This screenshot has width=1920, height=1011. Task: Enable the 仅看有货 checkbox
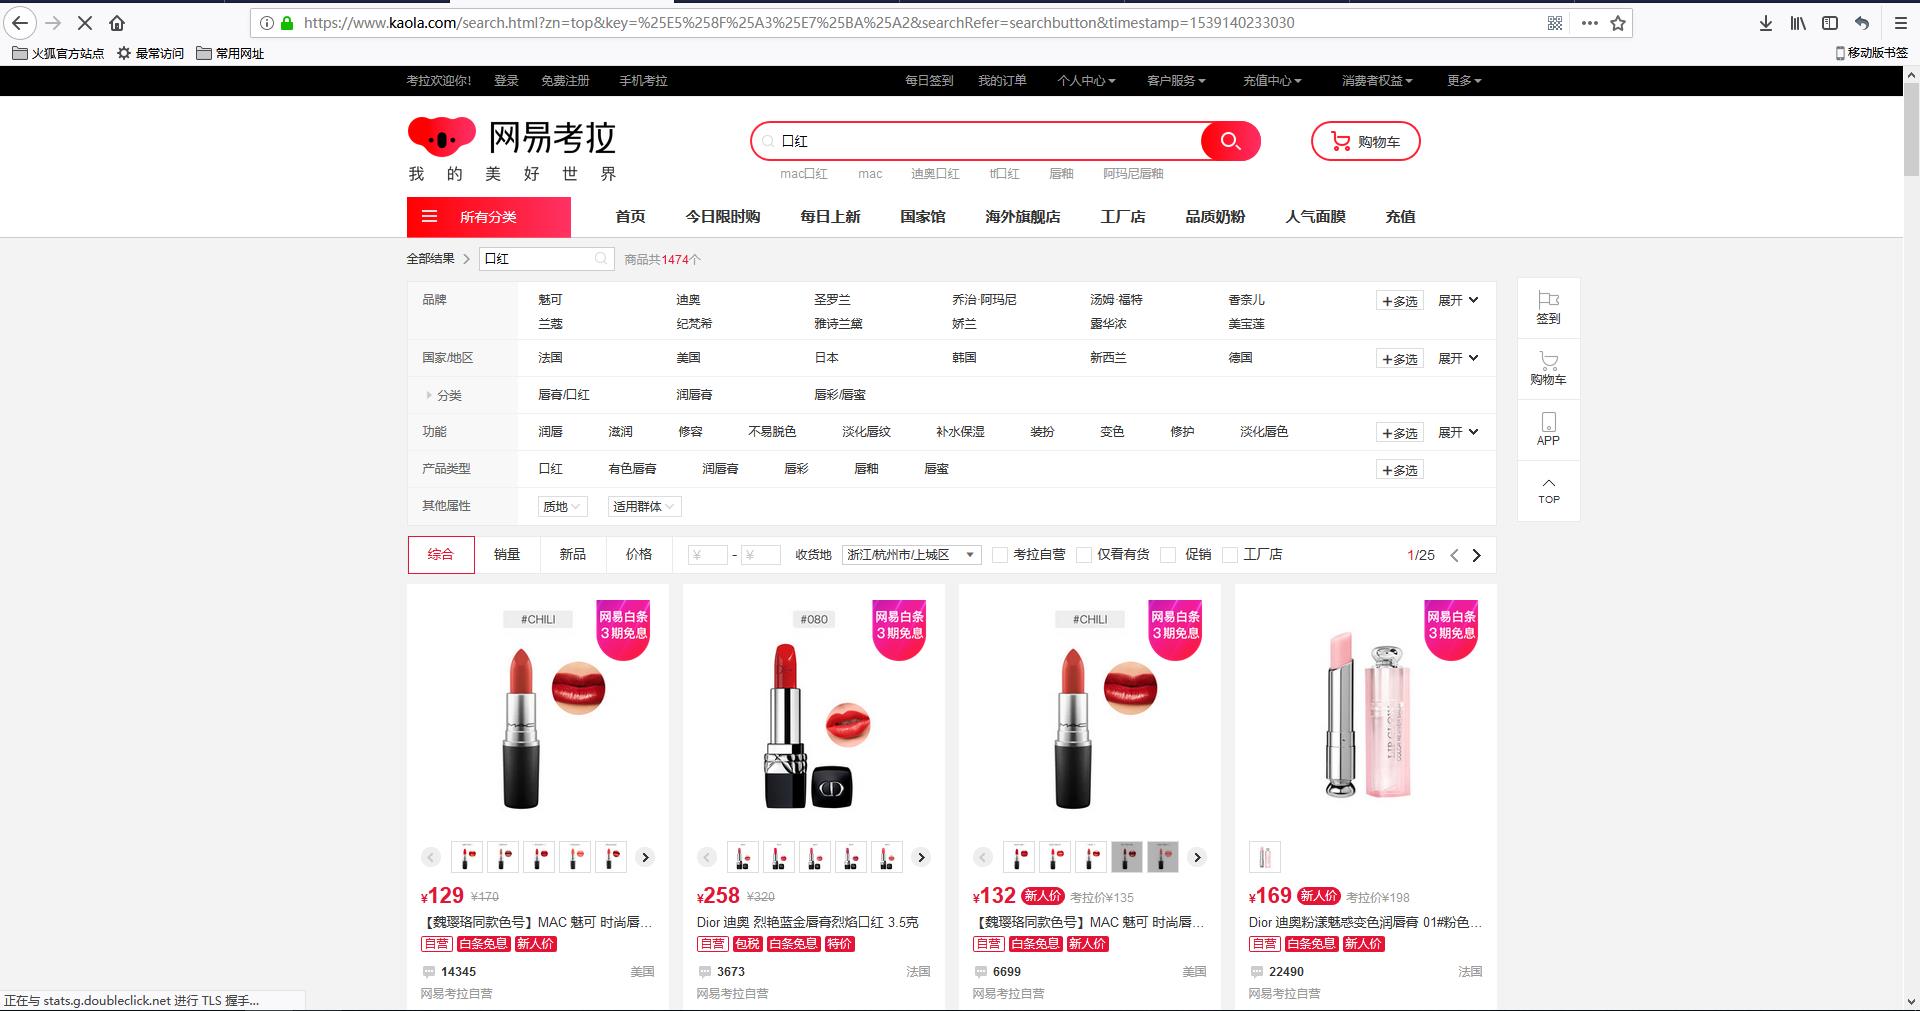[x=1083, y=555]
